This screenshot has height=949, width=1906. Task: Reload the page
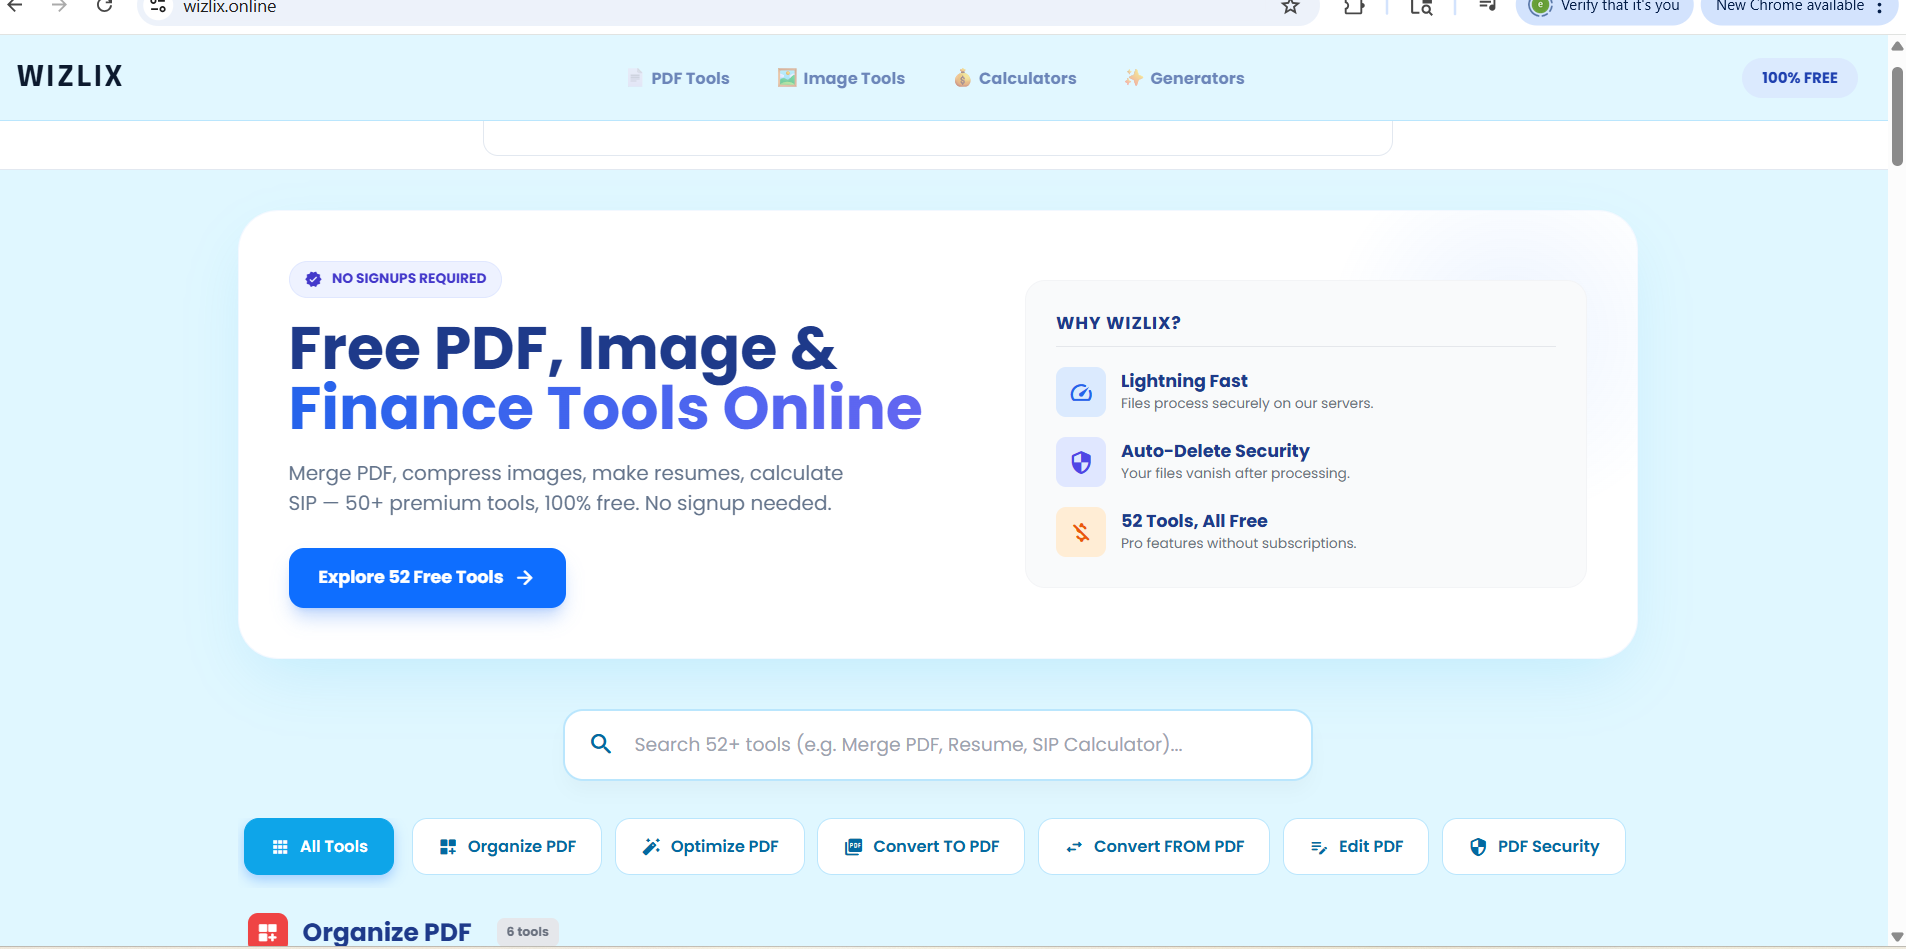[104, 6]
